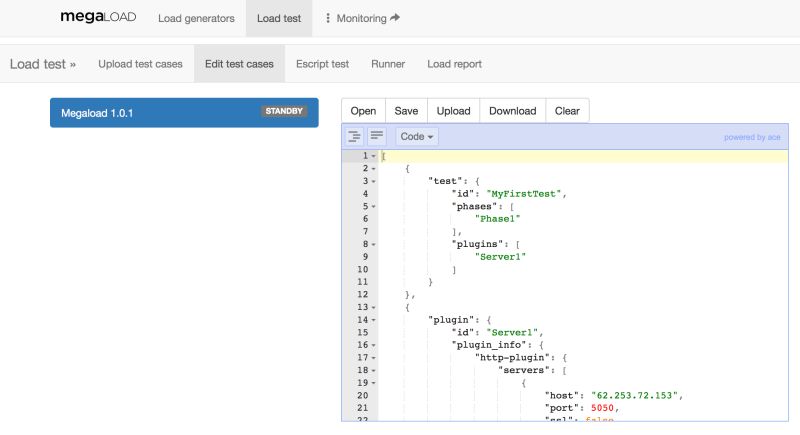Download the test case file
This screenshot has height=435, width=800.
coord(513,111)
